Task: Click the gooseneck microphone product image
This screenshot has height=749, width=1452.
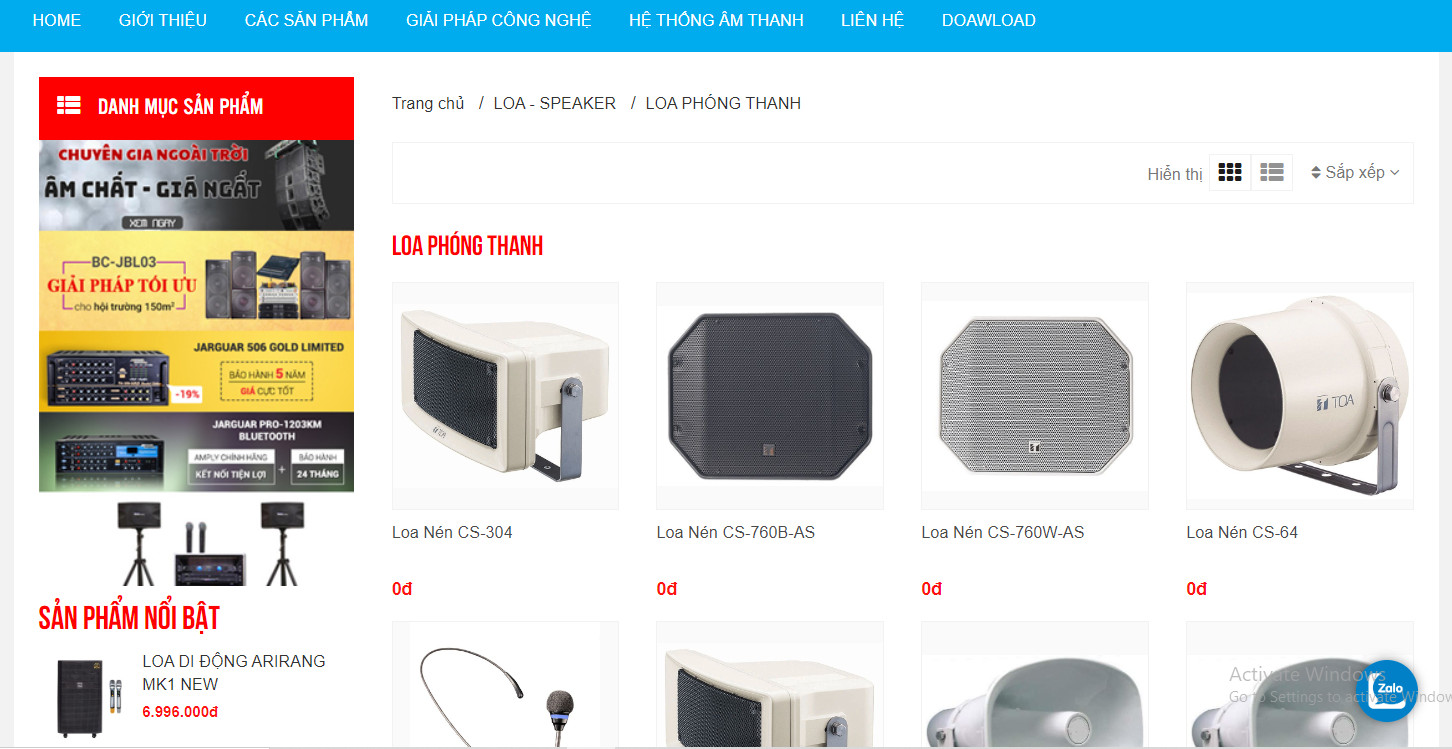Action: point(505,685)
